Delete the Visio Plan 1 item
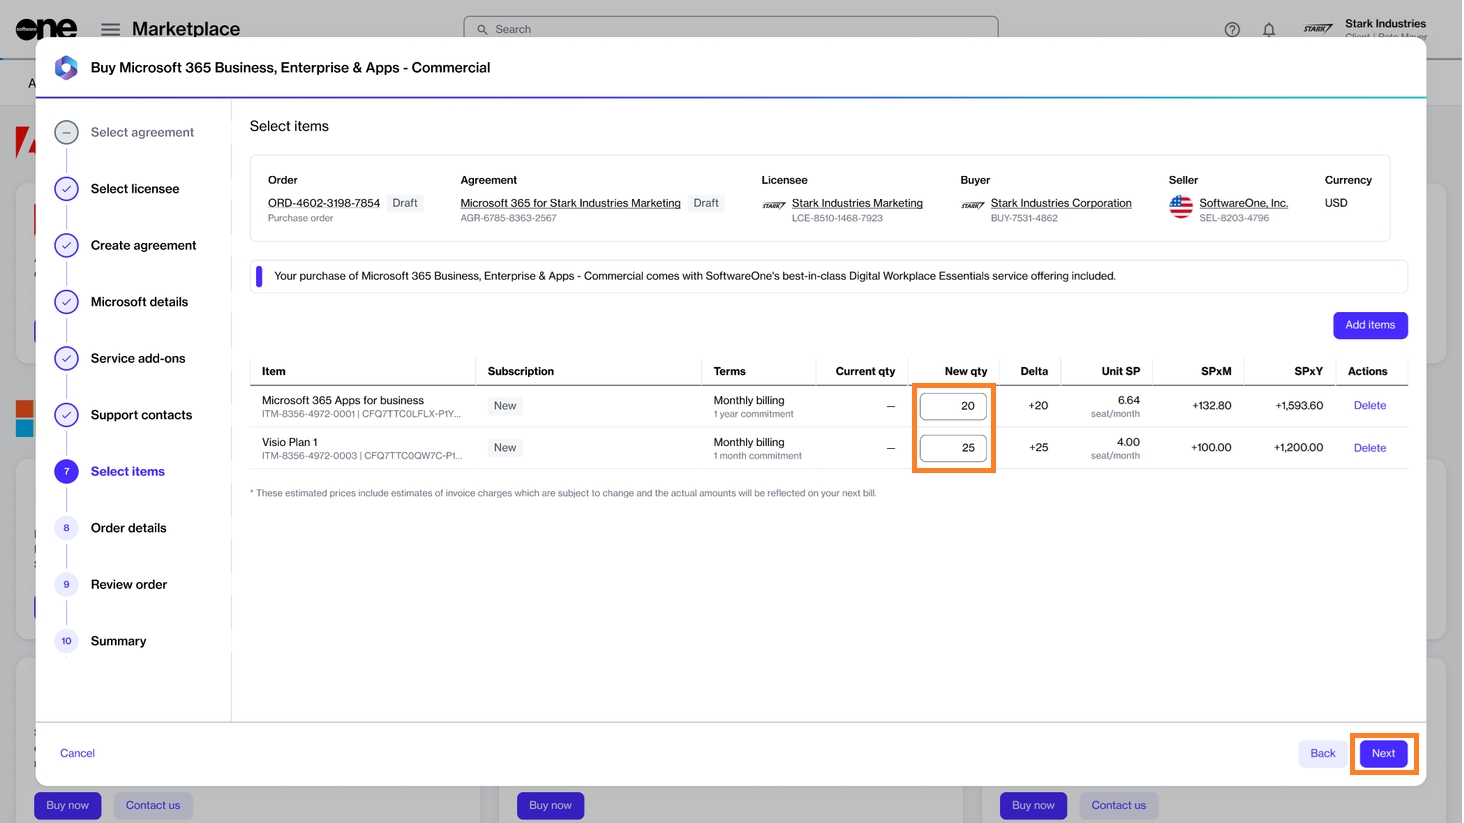Image resolution: width=1464 pixels, height=823 pixels. pyautogui.click(x=1369, y=448)
